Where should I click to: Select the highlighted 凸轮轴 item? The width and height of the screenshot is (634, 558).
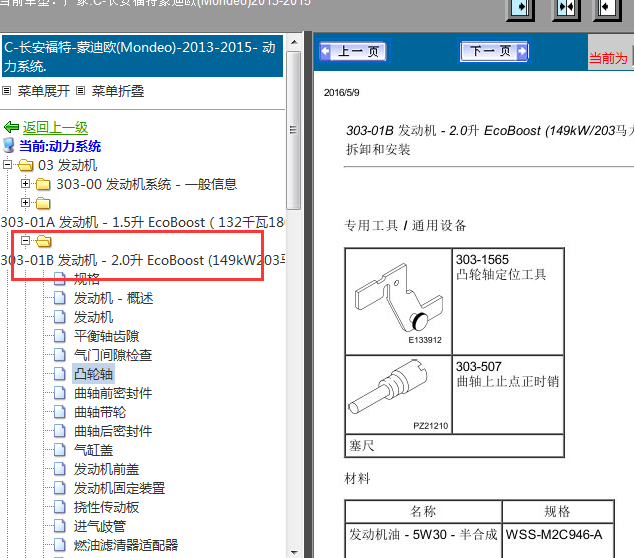(93, 374)
